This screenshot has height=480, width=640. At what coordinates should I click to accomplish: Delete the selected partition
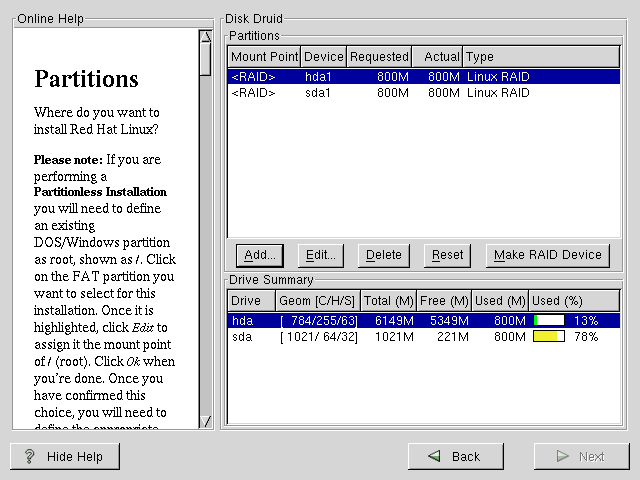coord(383,255)
